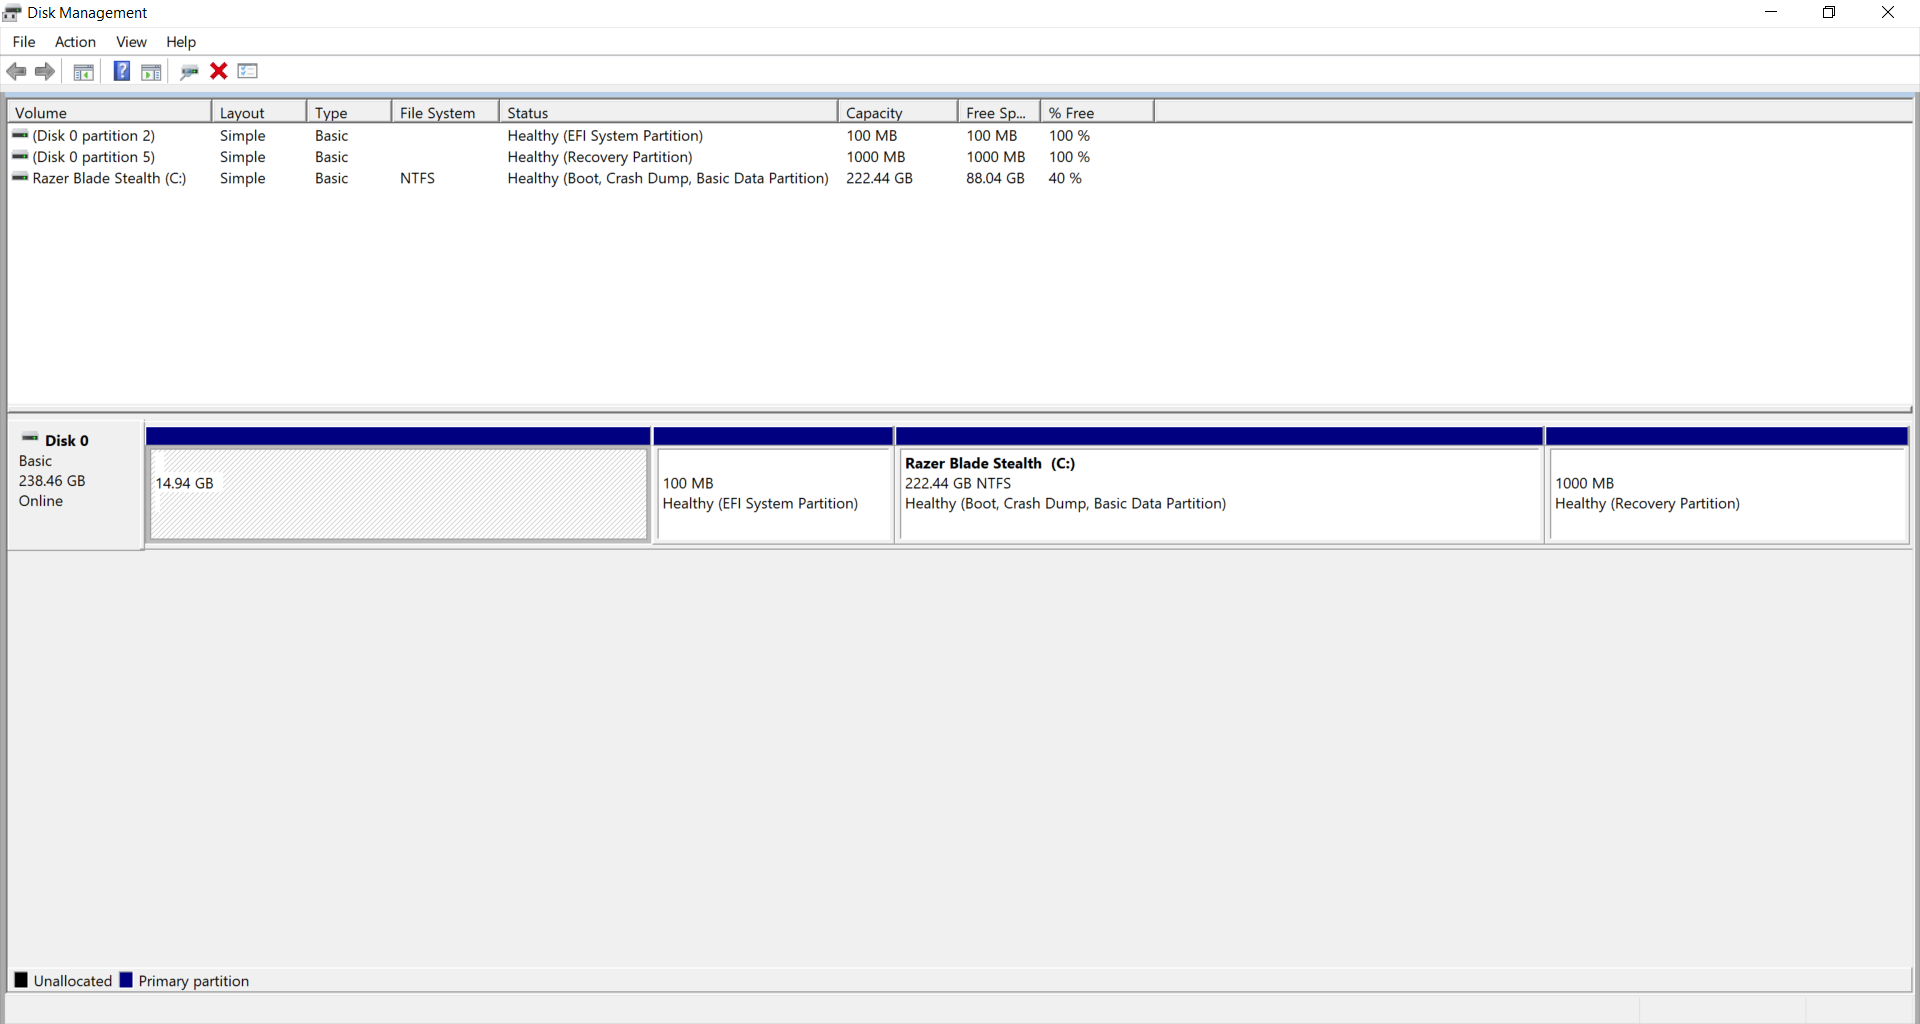The image size is (1920, 1024).
Task: Click the 'NTFS' file system cell
Action: pyautogui.click(x=417, y=178)
